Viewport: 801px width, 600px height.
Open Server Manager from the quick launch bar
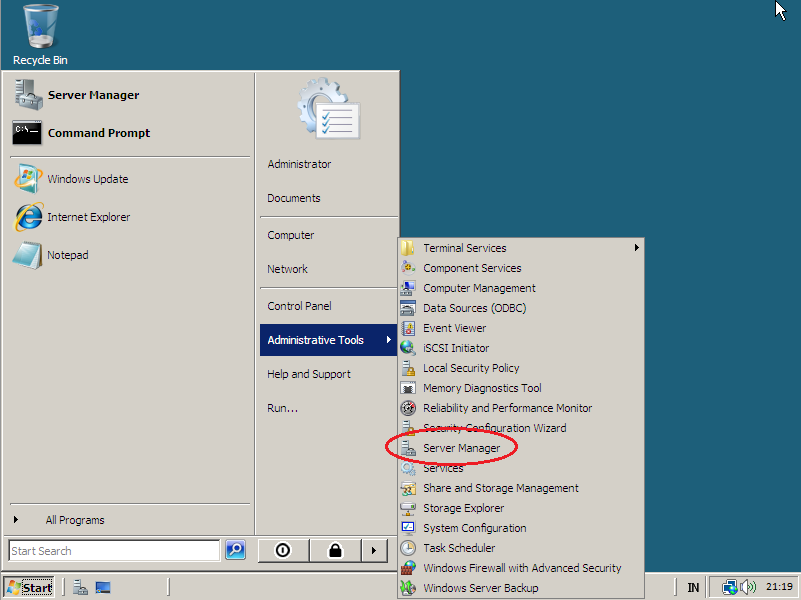click(79, 587)
